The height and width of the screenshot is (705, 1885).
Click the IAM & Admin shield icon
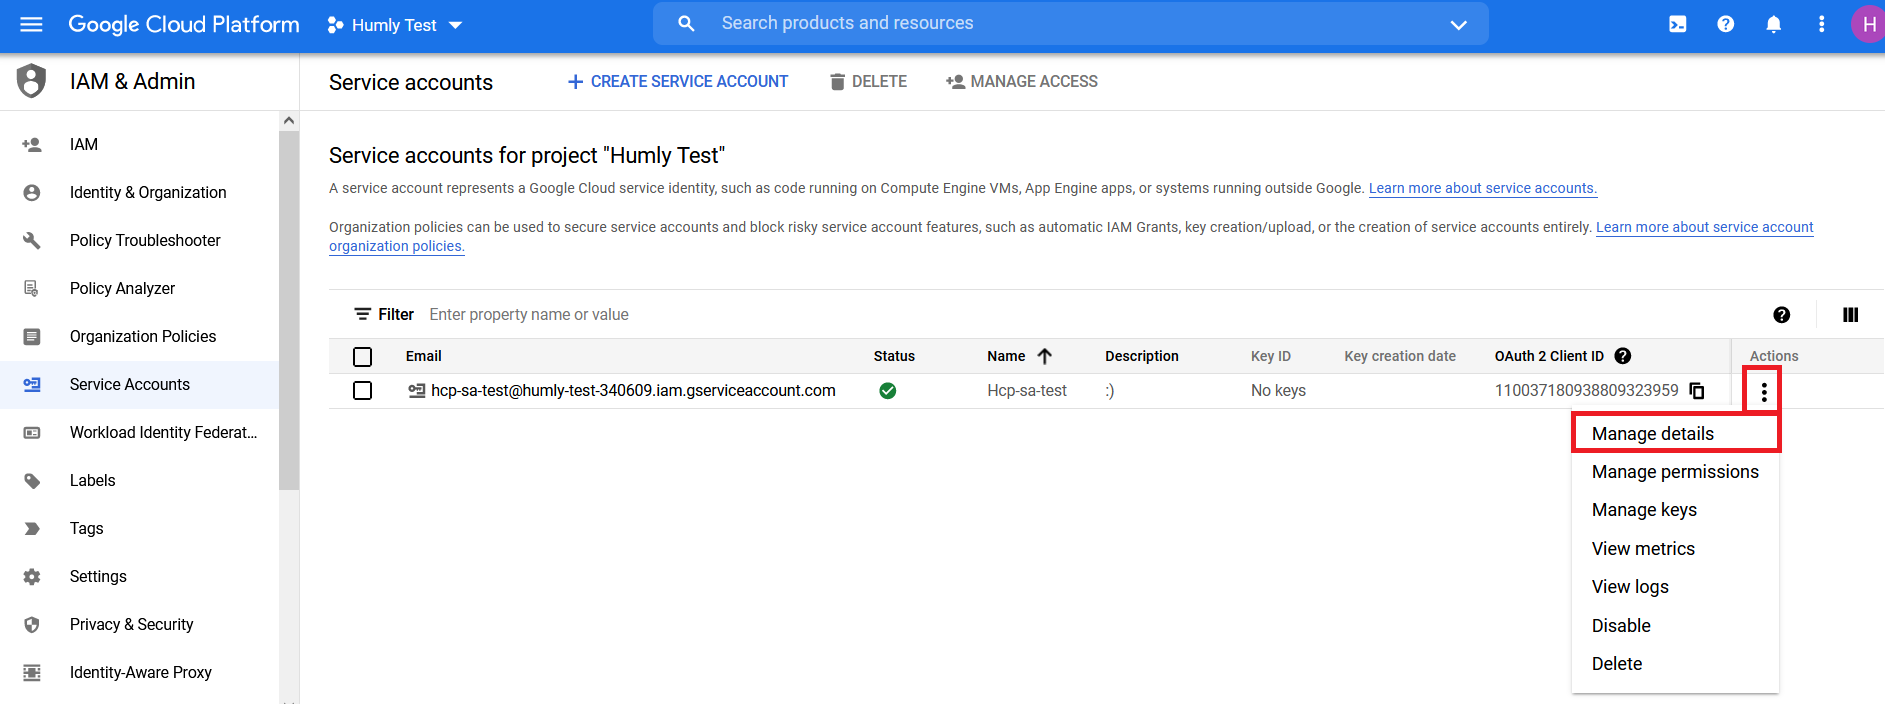point(32,81)
